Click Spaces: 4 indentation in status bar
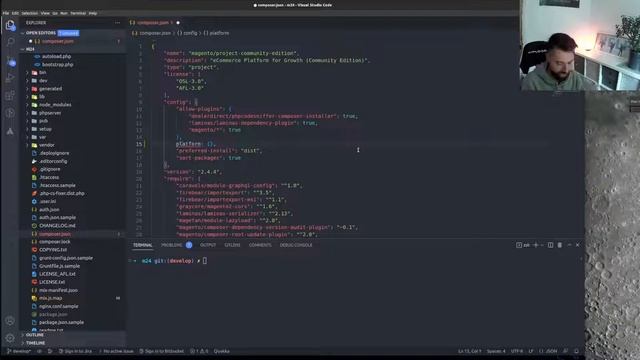Screen dimensions: 640x360 (496, 351)
